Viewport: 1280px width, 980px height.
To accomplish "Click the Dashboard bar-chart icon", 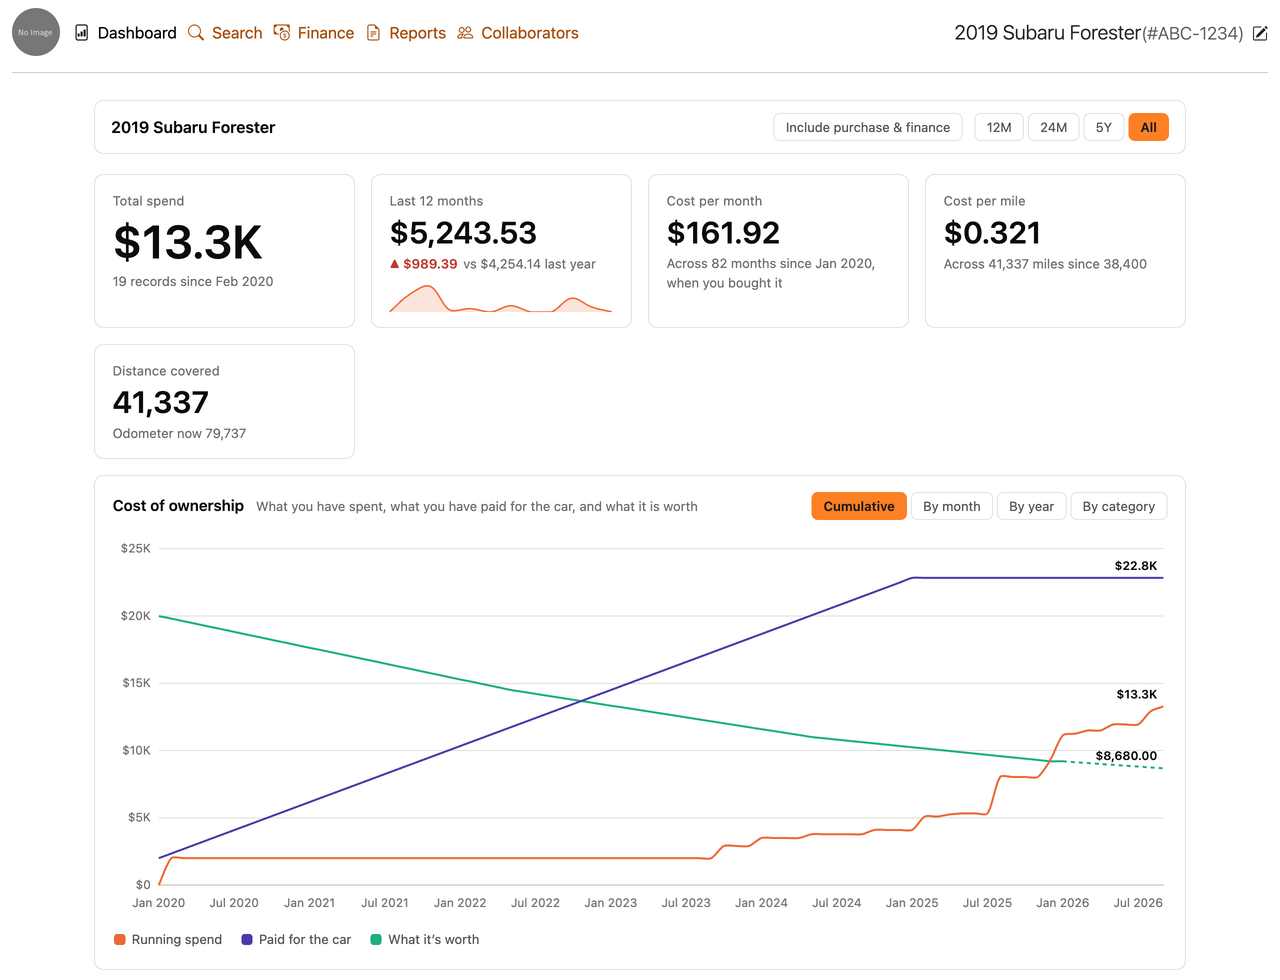I will (82, 33).
